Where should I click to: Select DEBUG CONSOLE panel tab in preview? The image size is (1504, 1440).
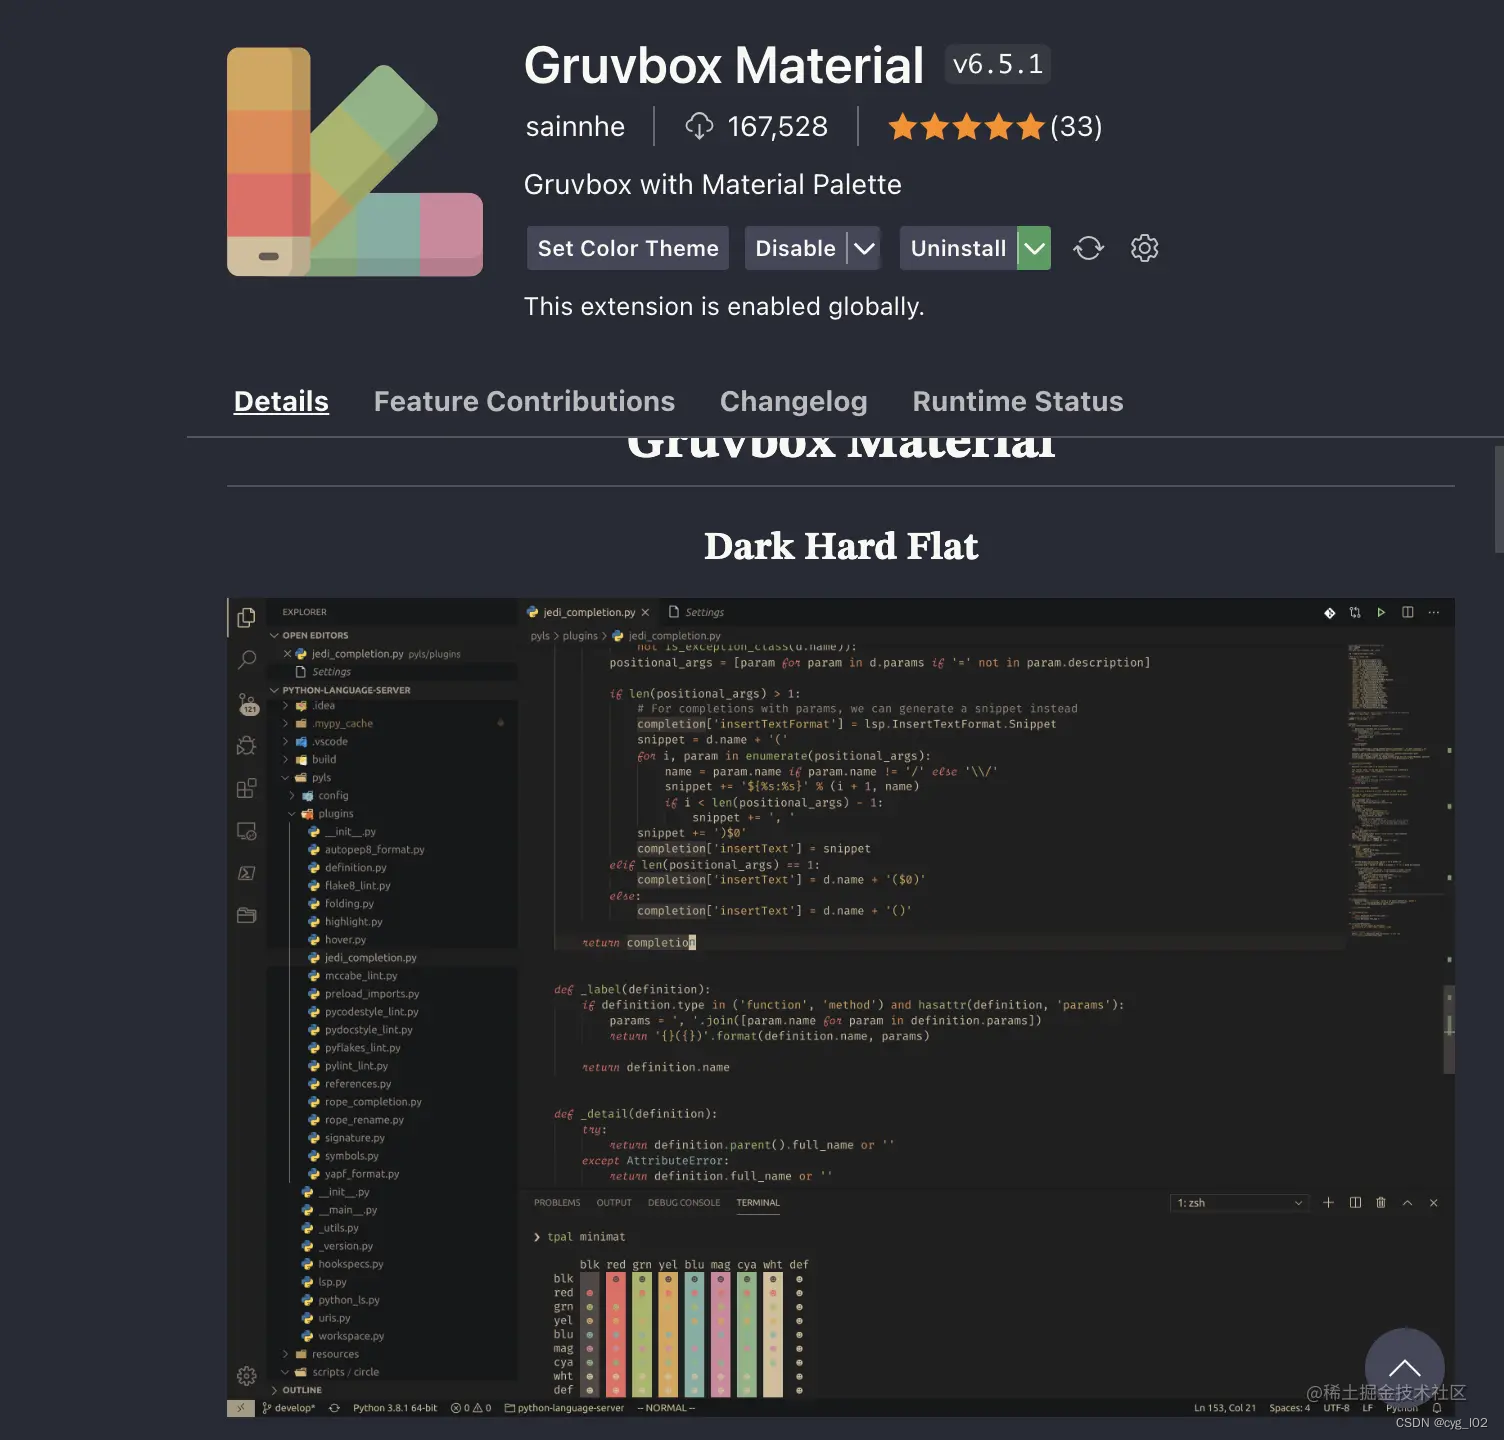(684, 1203)
